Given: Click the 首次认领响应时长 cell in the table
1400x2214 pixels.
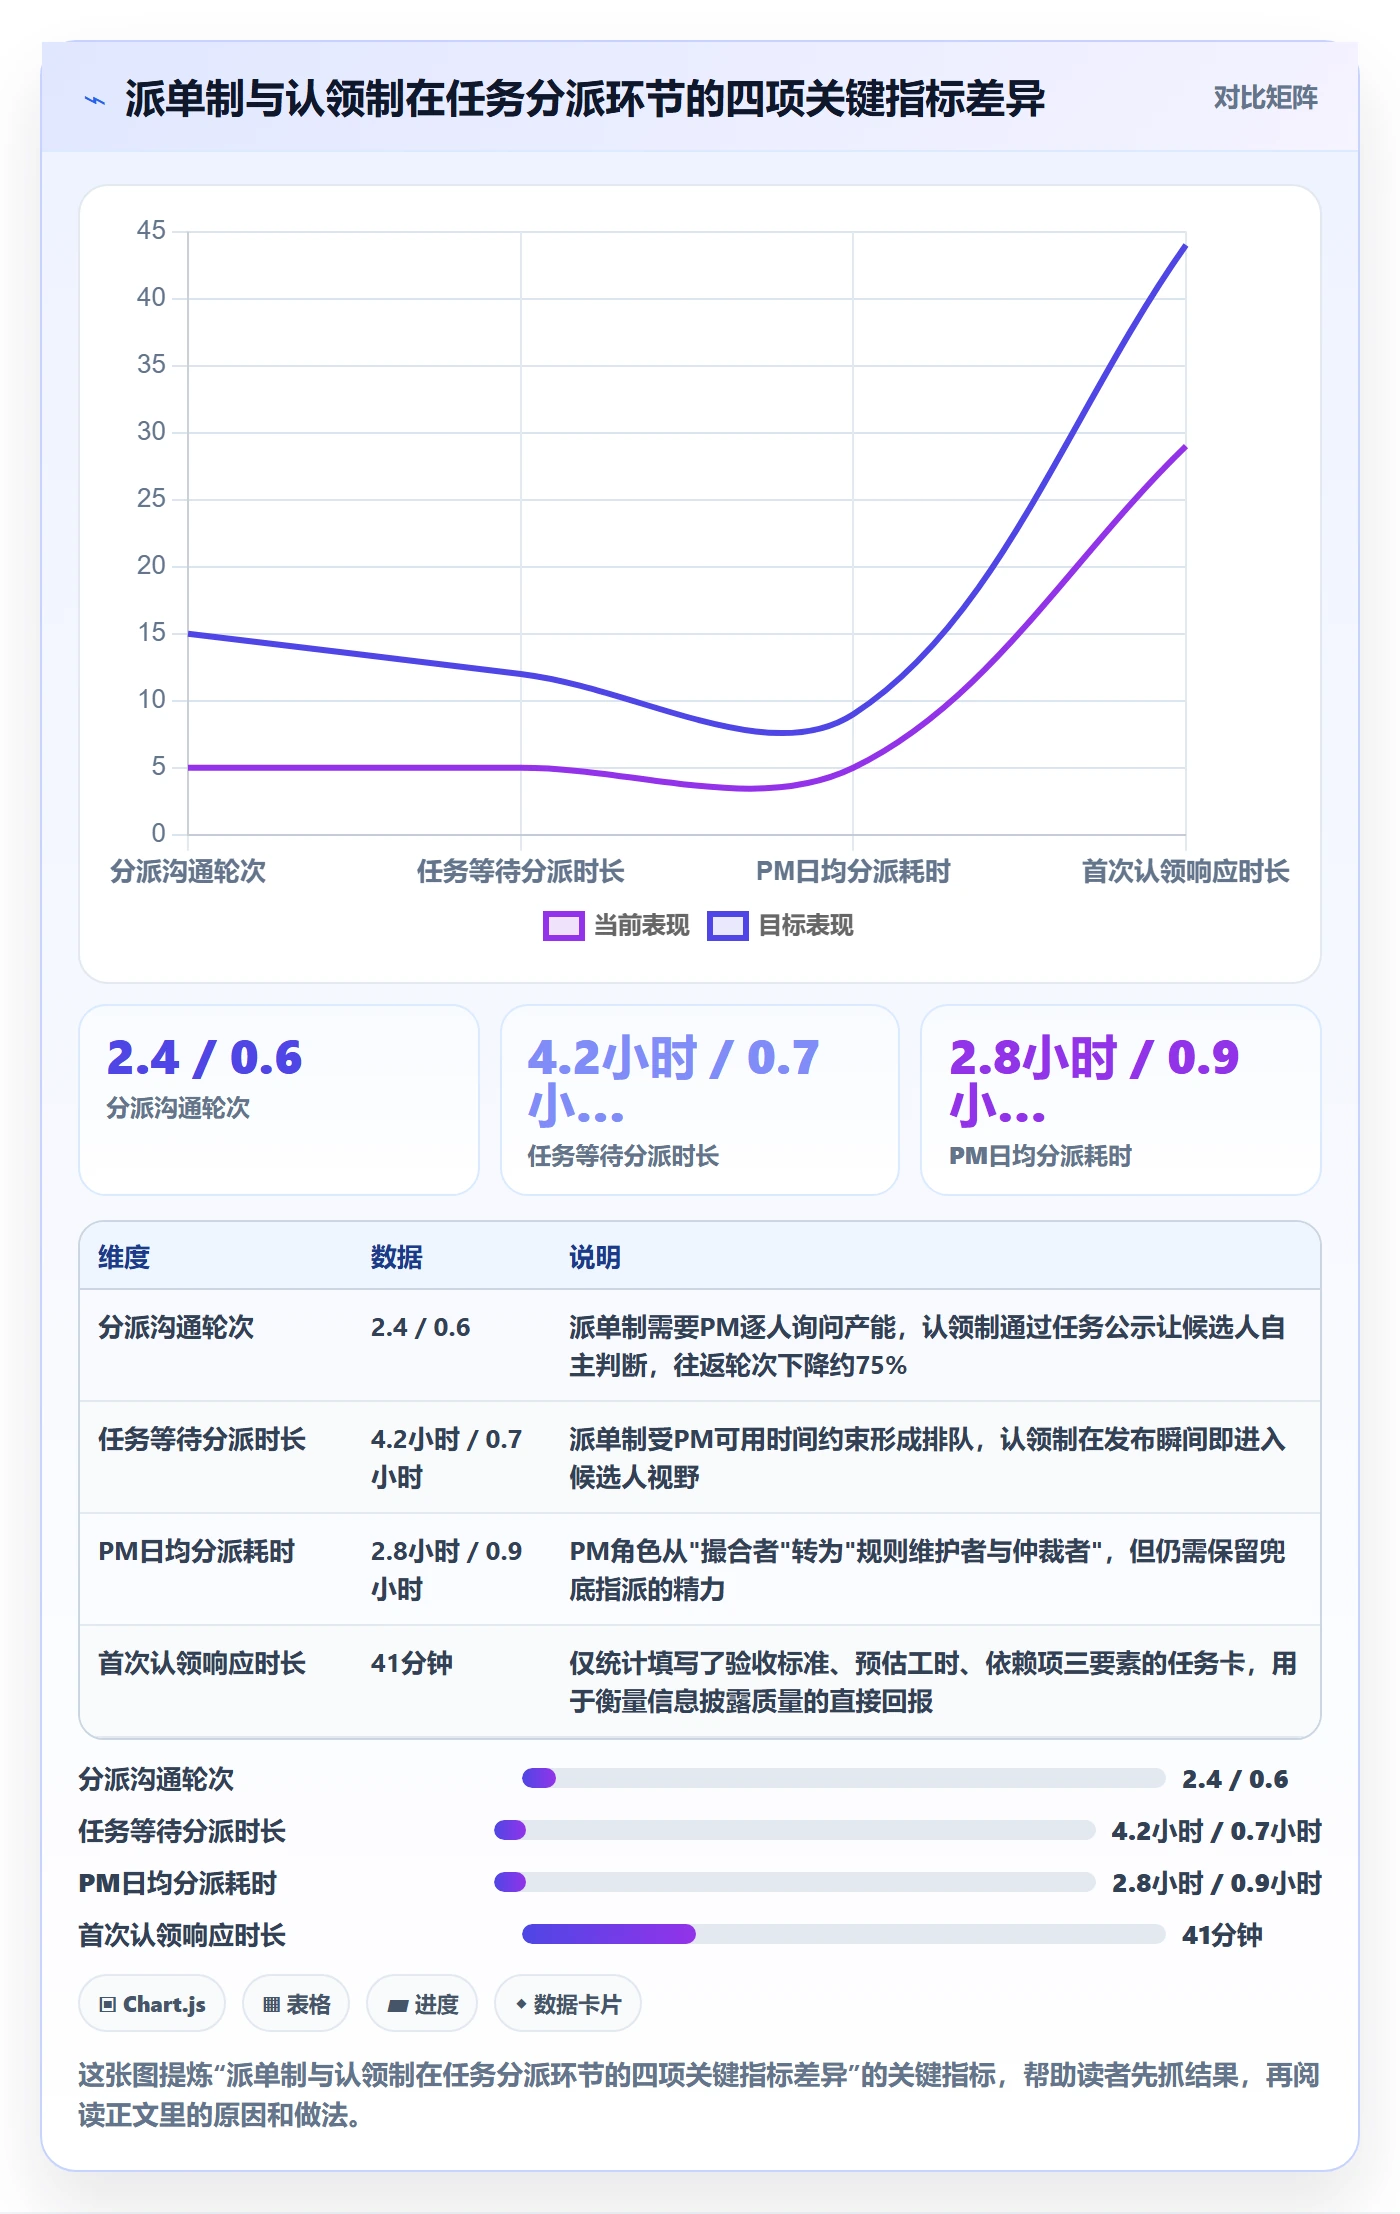Looking at the screenshot, I should 202,1663.
